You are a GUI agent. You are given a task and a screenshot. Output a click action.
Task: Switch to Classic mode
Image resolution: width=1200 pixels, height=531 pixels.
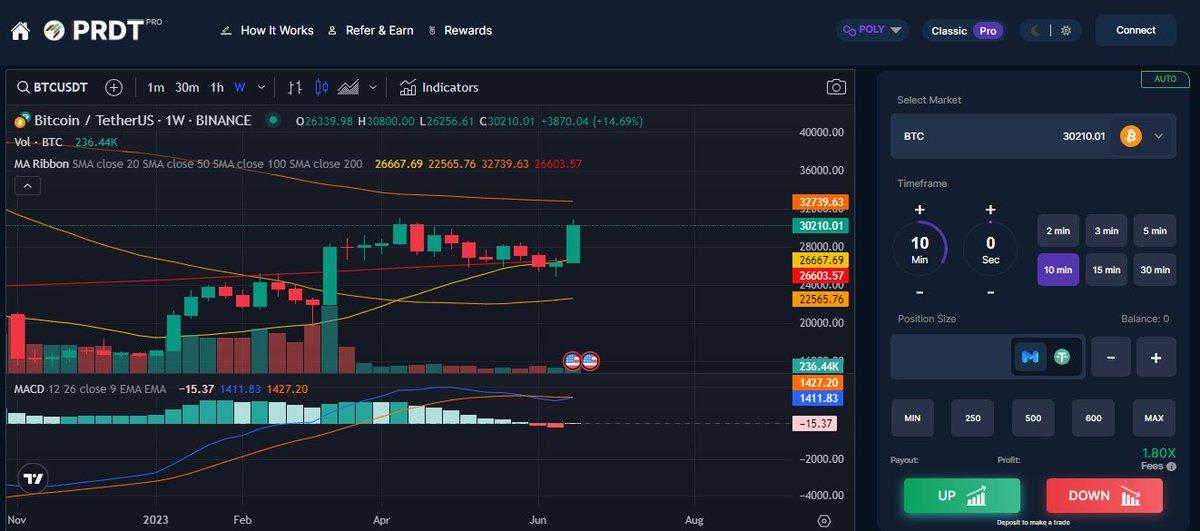949,30
